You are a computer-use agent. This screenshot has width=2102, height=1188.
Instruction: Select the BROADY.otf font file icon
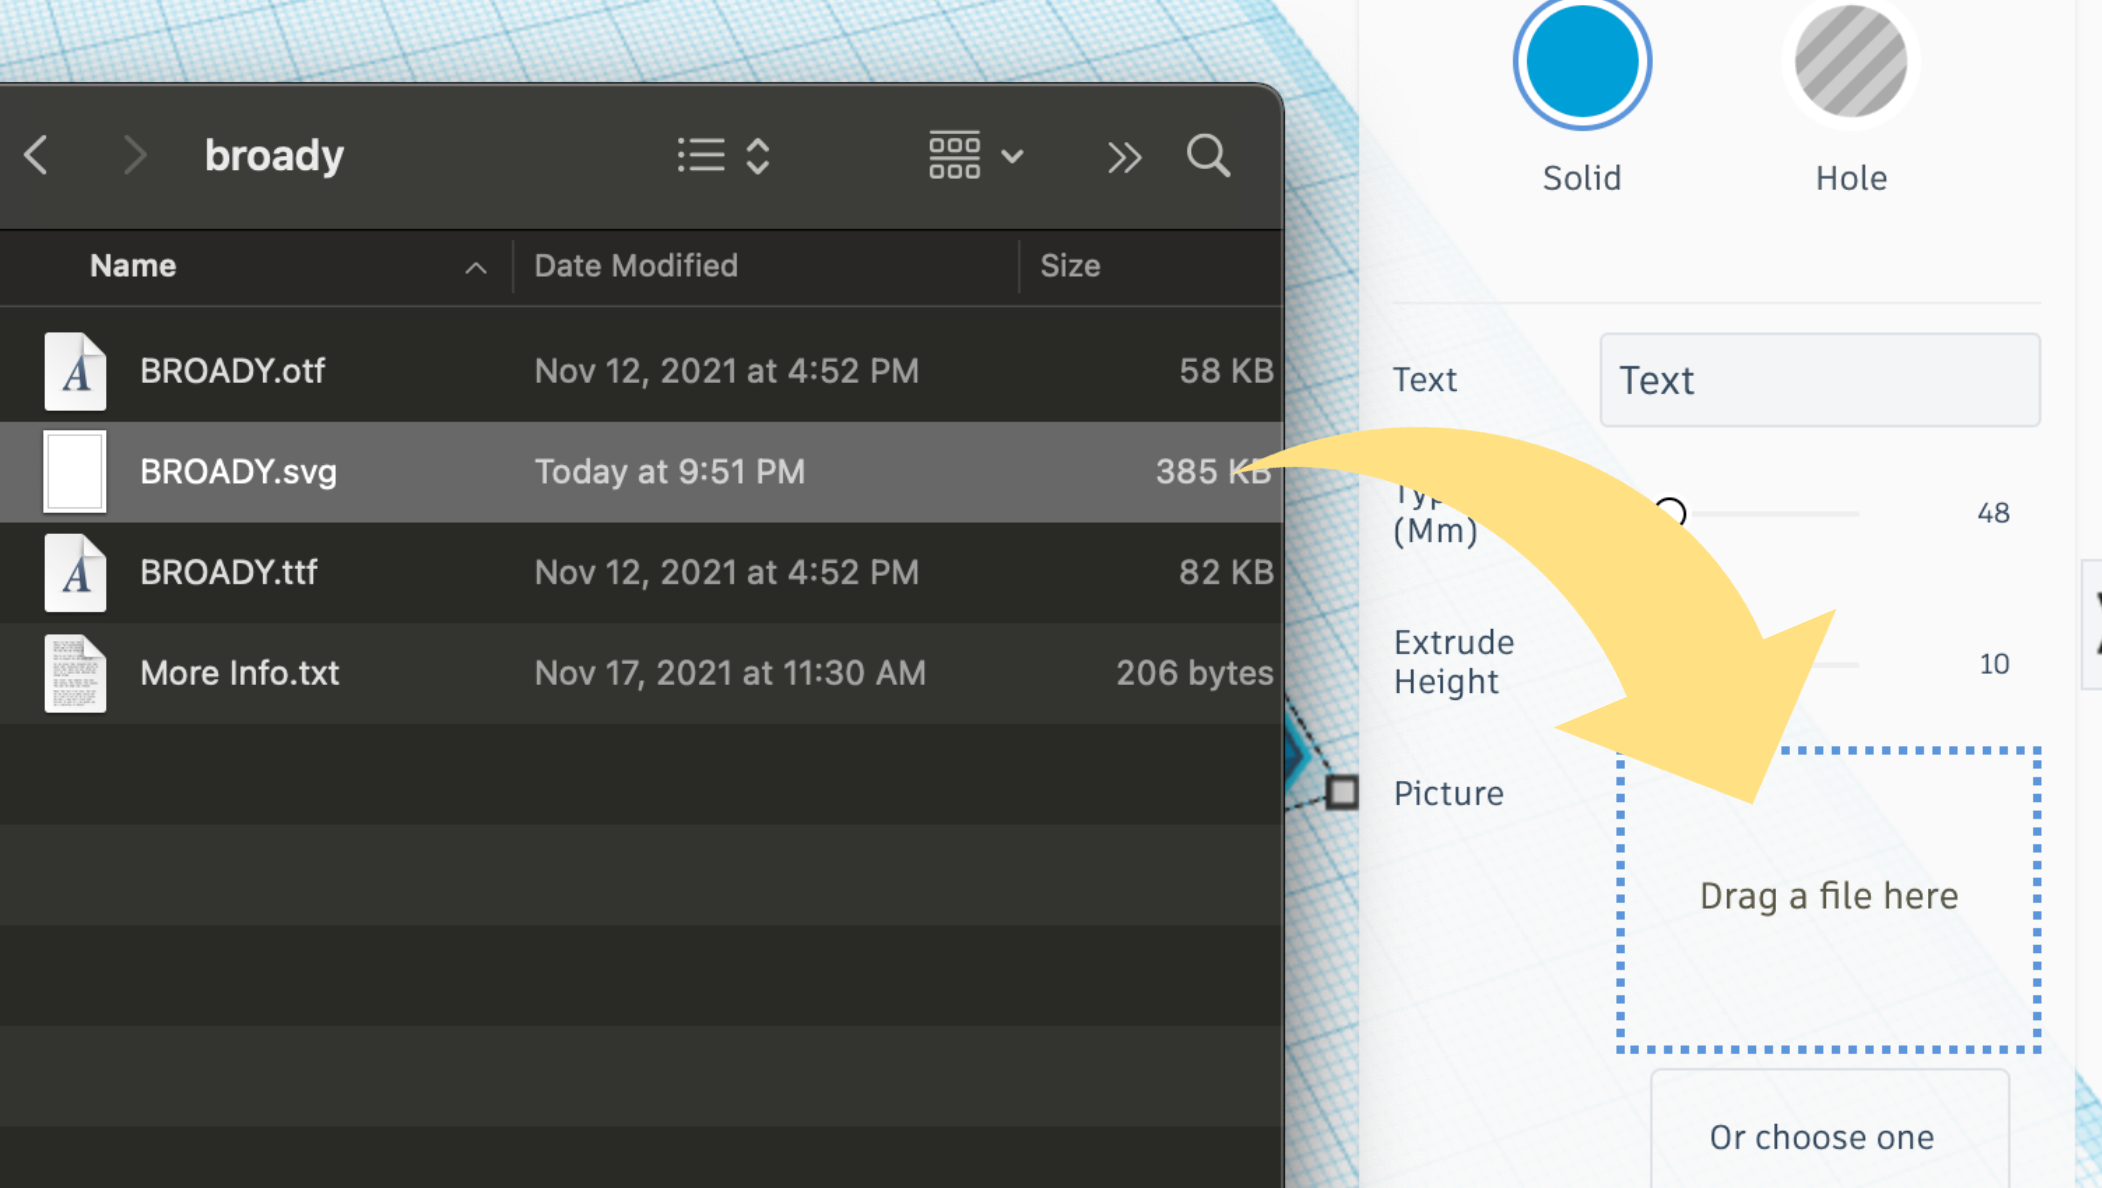pyautogui.click(x=75, y=371)
